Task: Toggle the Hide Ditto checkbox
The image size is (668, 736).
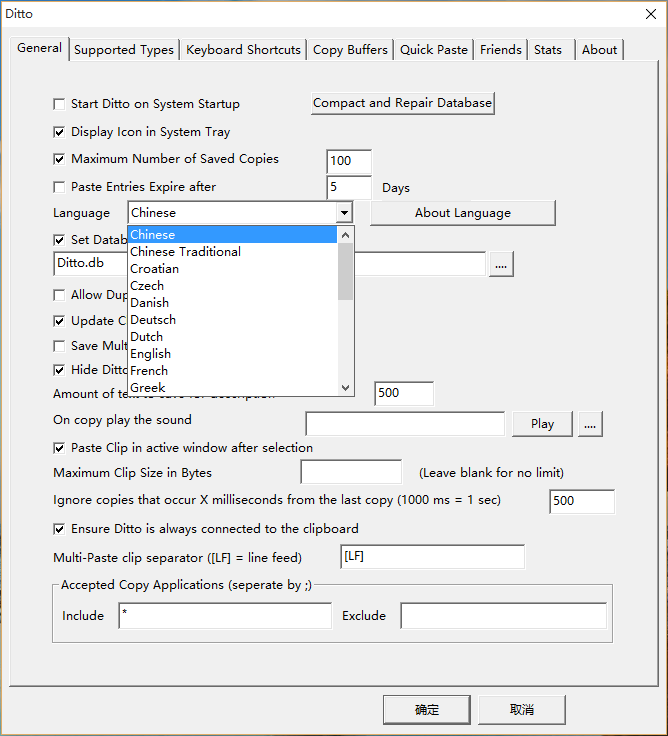Action: pyautogui.click(x=59, y=370)
